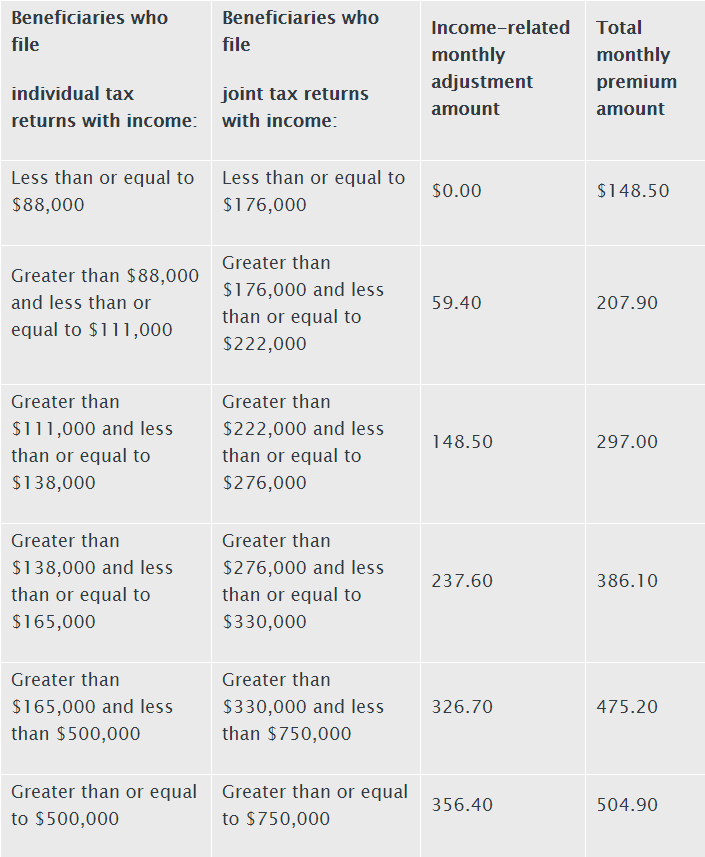Click the 'Income-related monthly adjustment amount' column header
The image size is (705, 857).
[x=500, y=68]
